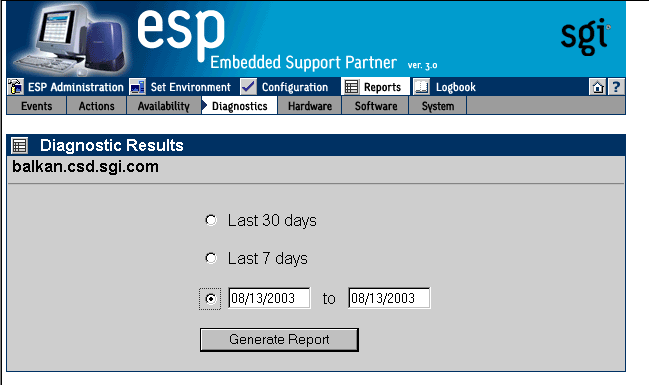Switch to the System tab
Screen dimensions: 649x385
tap(437, 106)
